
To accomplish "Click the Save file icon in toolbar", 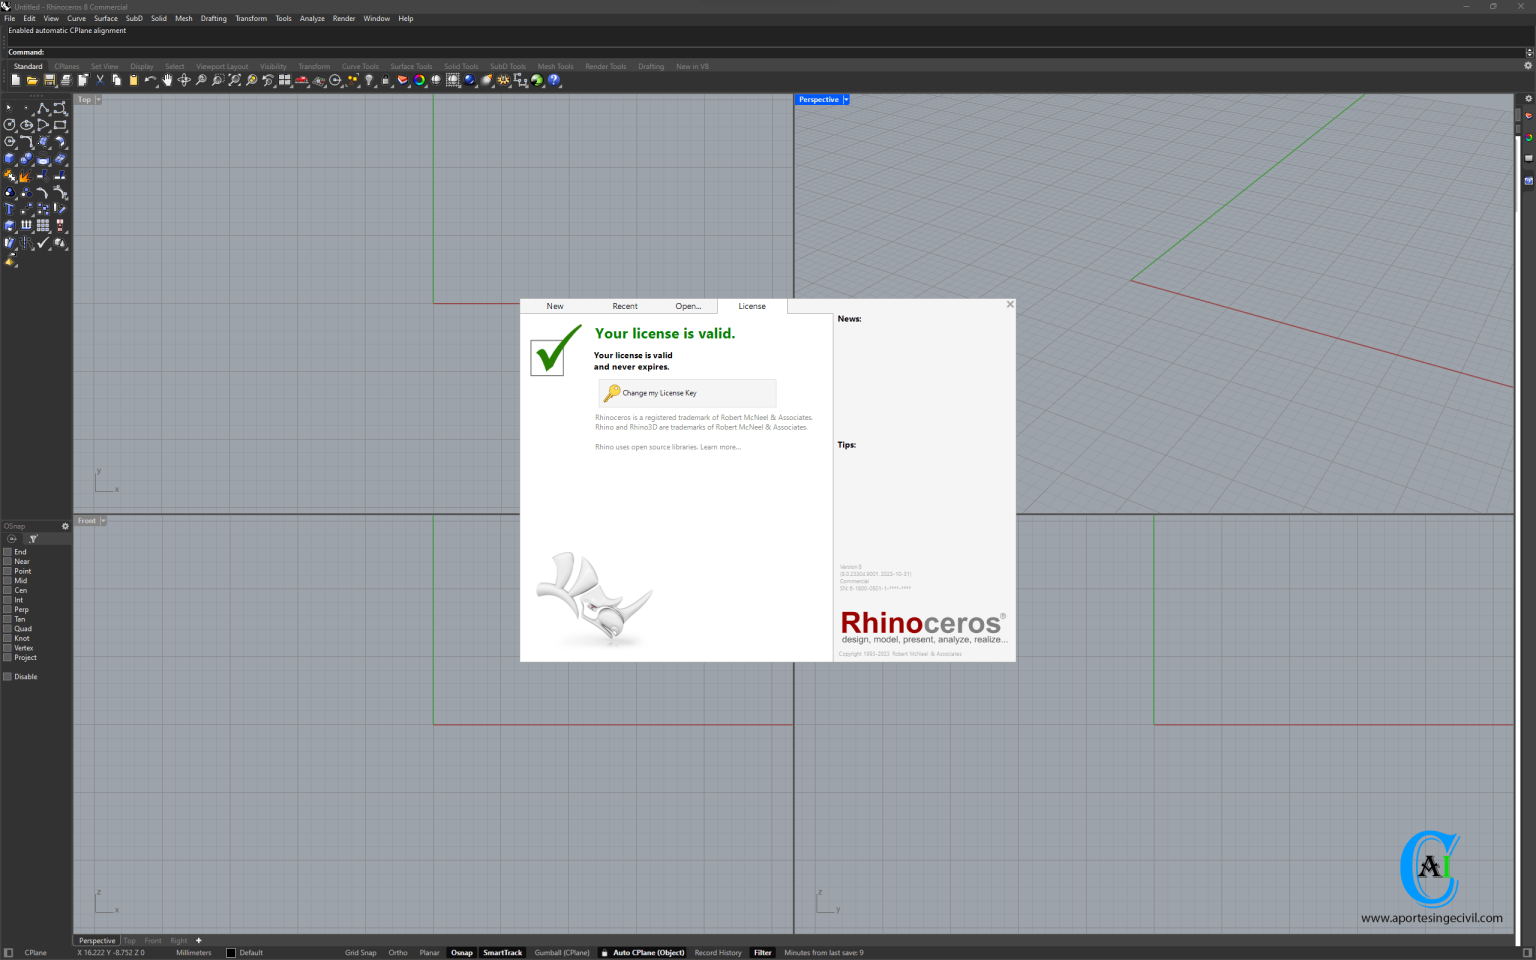I will pyautogui.click(x=49, y=80).
